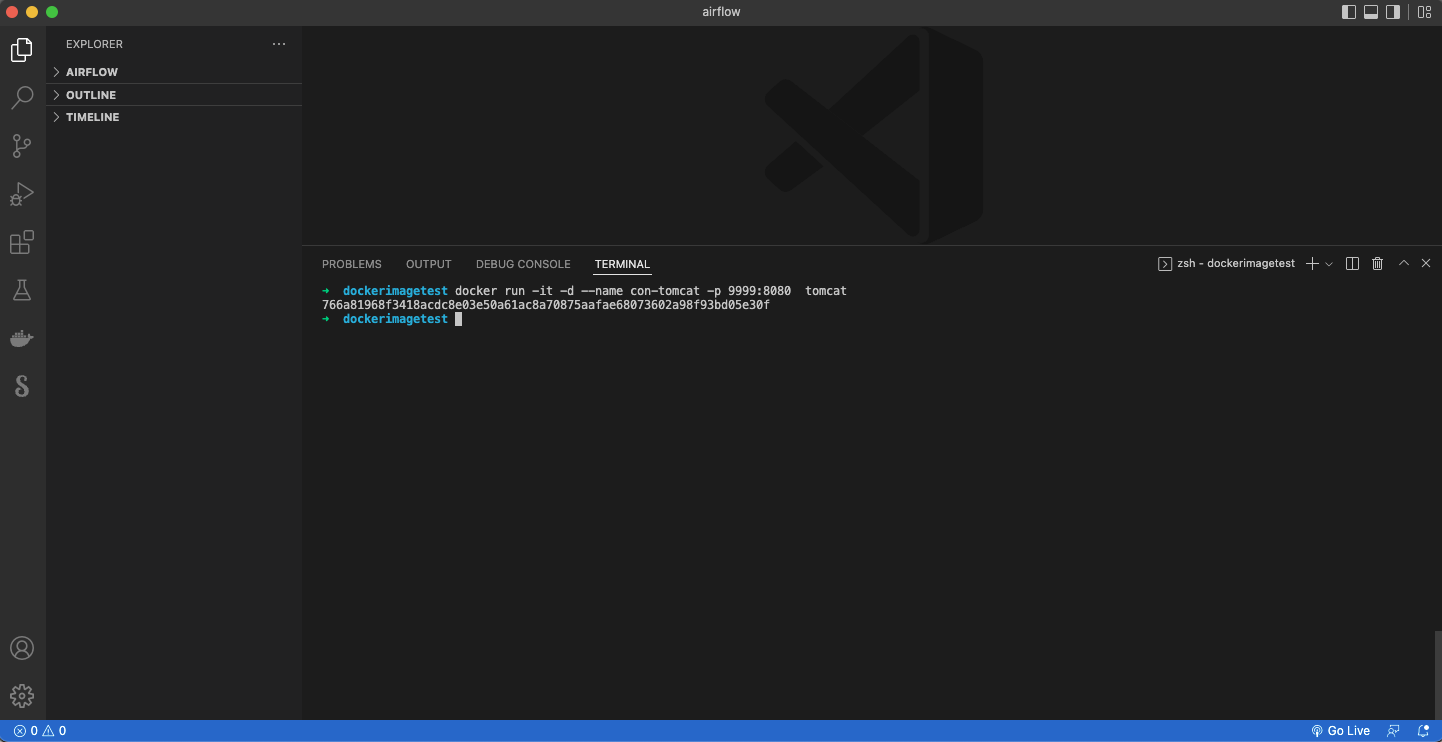Open the launch profile dropdown arrow
This screenshot has height=742, width=1442.
[x=1329, y=264]
